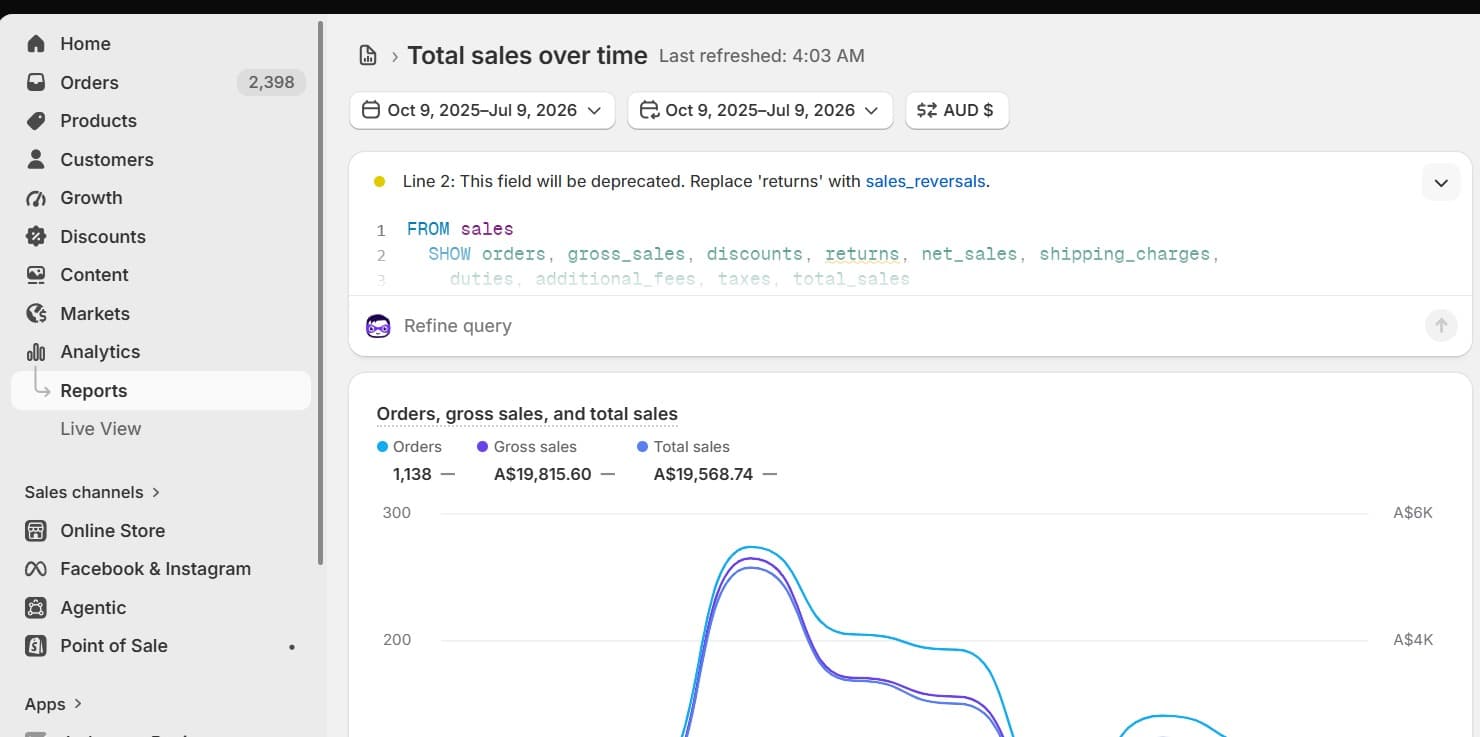Open Products via the tag icon
Screen dimensions: 1480x737
point(36,121)
